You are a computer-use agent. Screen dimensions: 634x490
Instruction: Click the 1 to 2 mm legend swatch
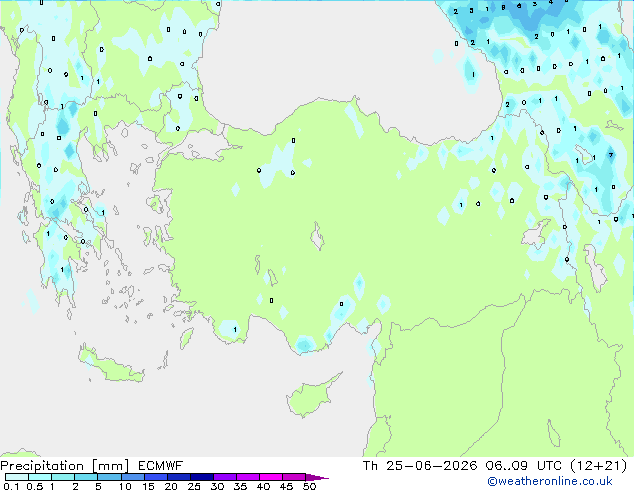[x=63, y=477]
